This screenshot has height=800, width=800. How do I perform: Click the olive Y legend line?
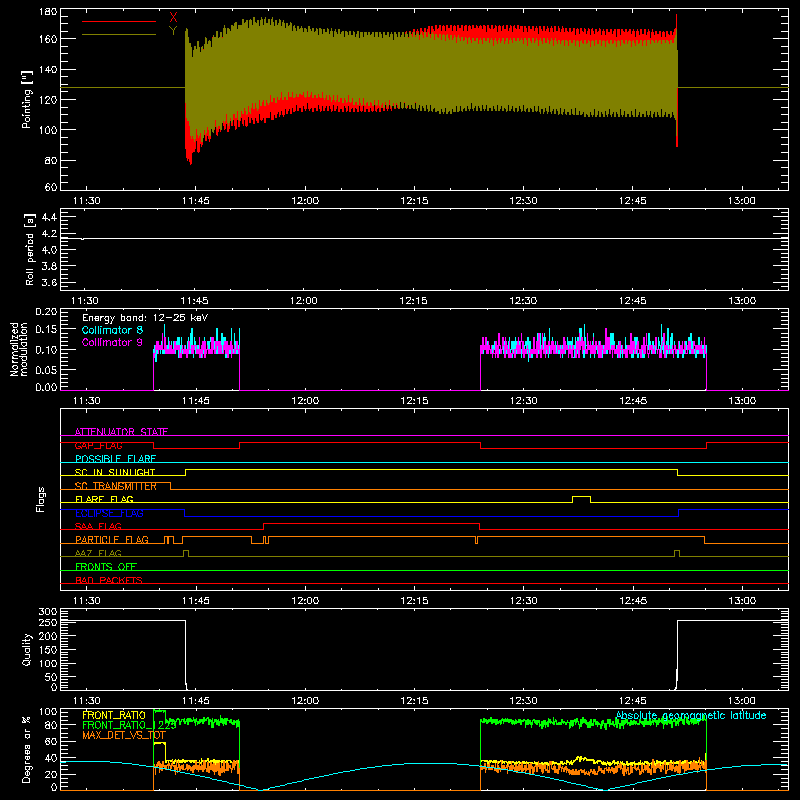[118, 34]
